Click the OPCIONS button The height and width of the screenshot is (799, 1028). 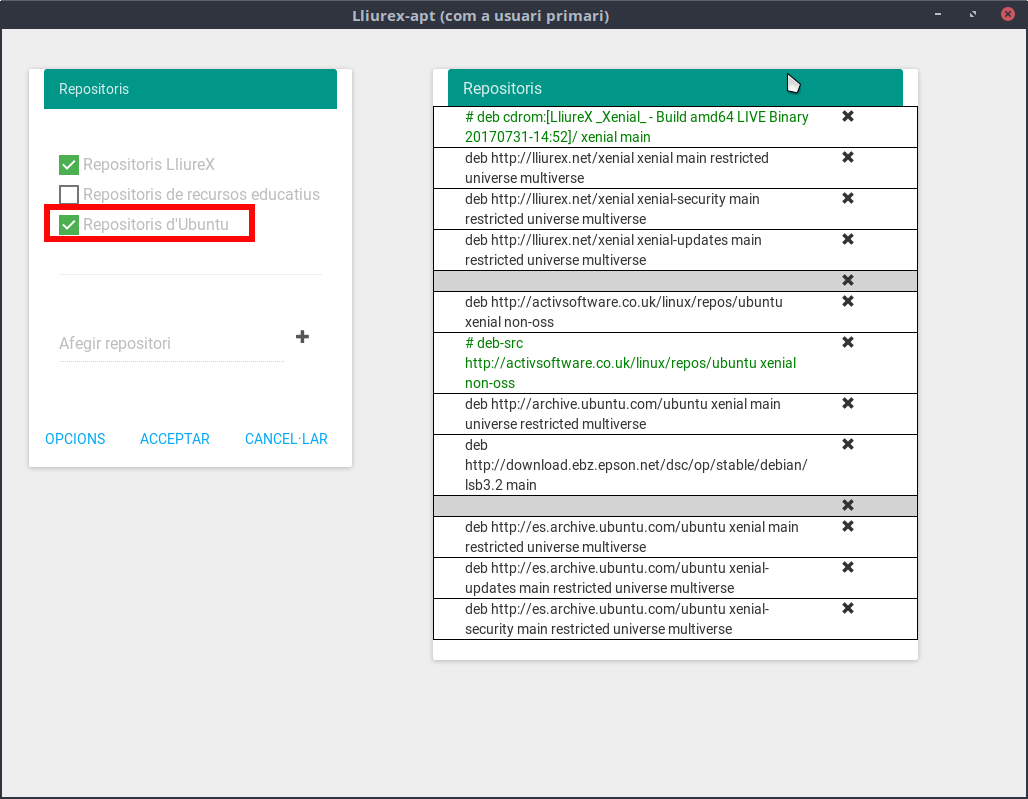[x=75, y=439]
